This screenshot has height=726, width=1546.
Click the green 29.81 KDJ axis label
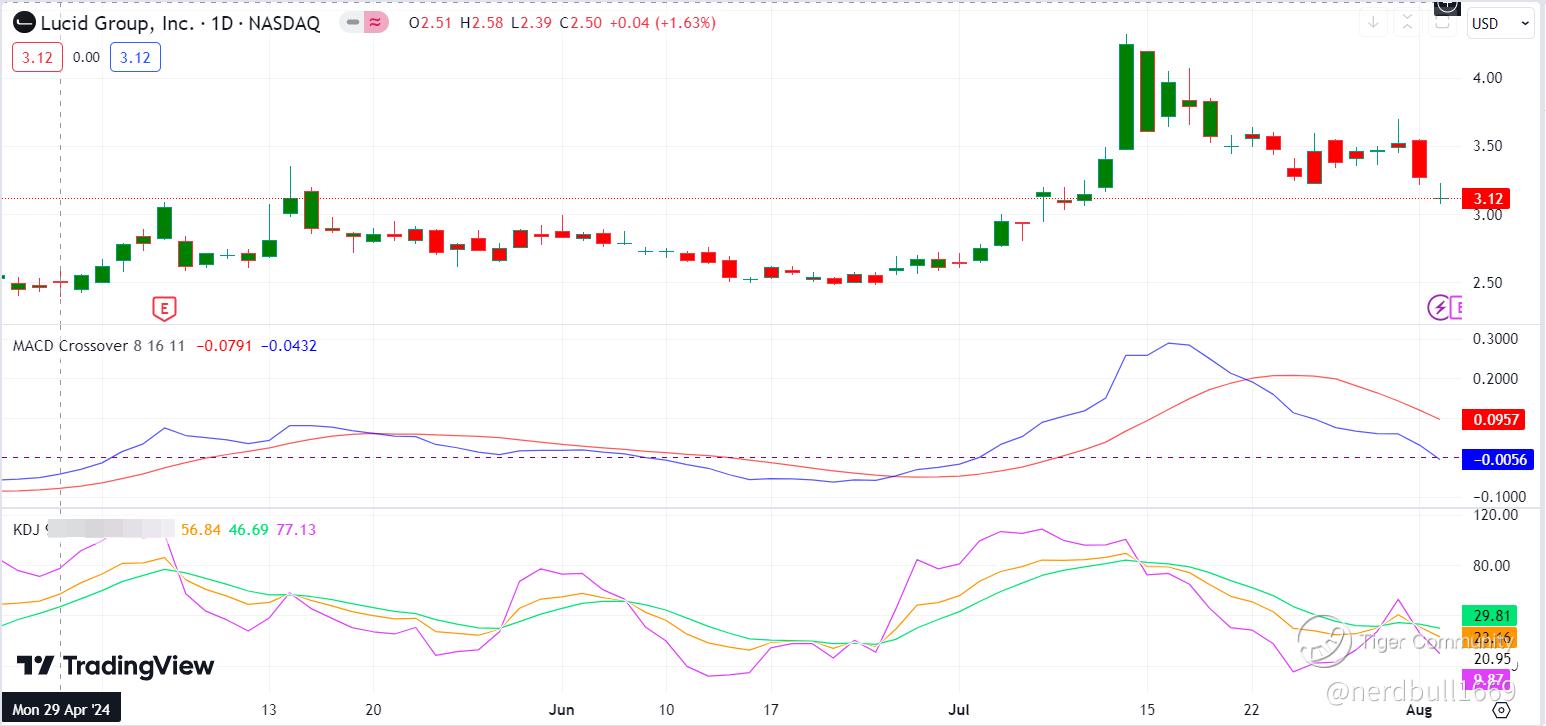[x=1489, y=615]
